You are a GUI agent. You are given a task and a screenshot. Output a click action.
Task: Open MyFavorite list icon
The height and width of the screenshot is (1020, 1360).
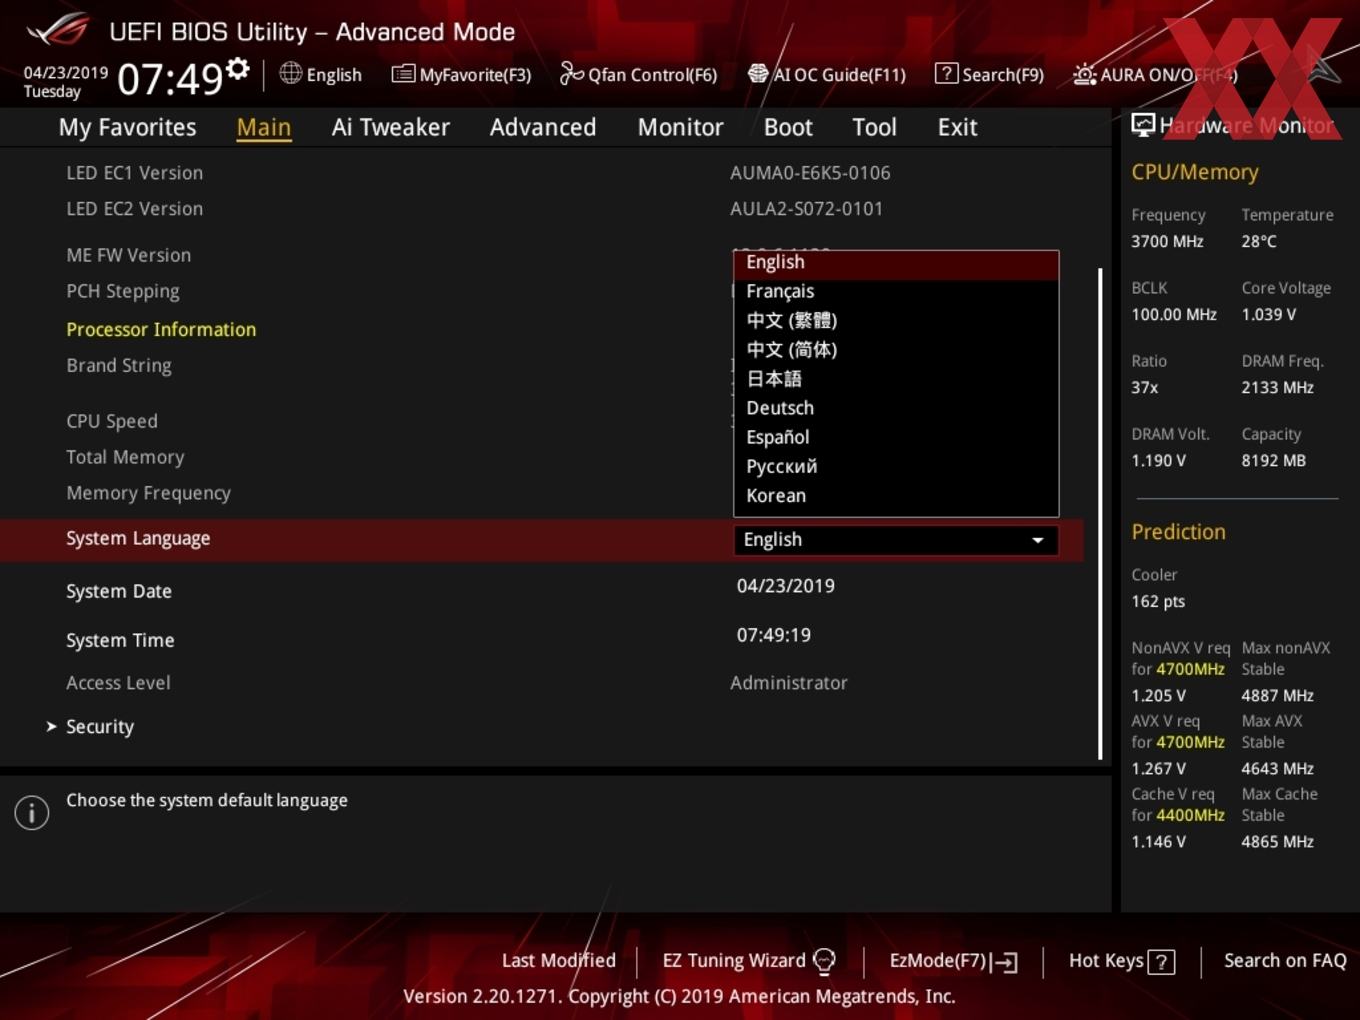[403, 74]
